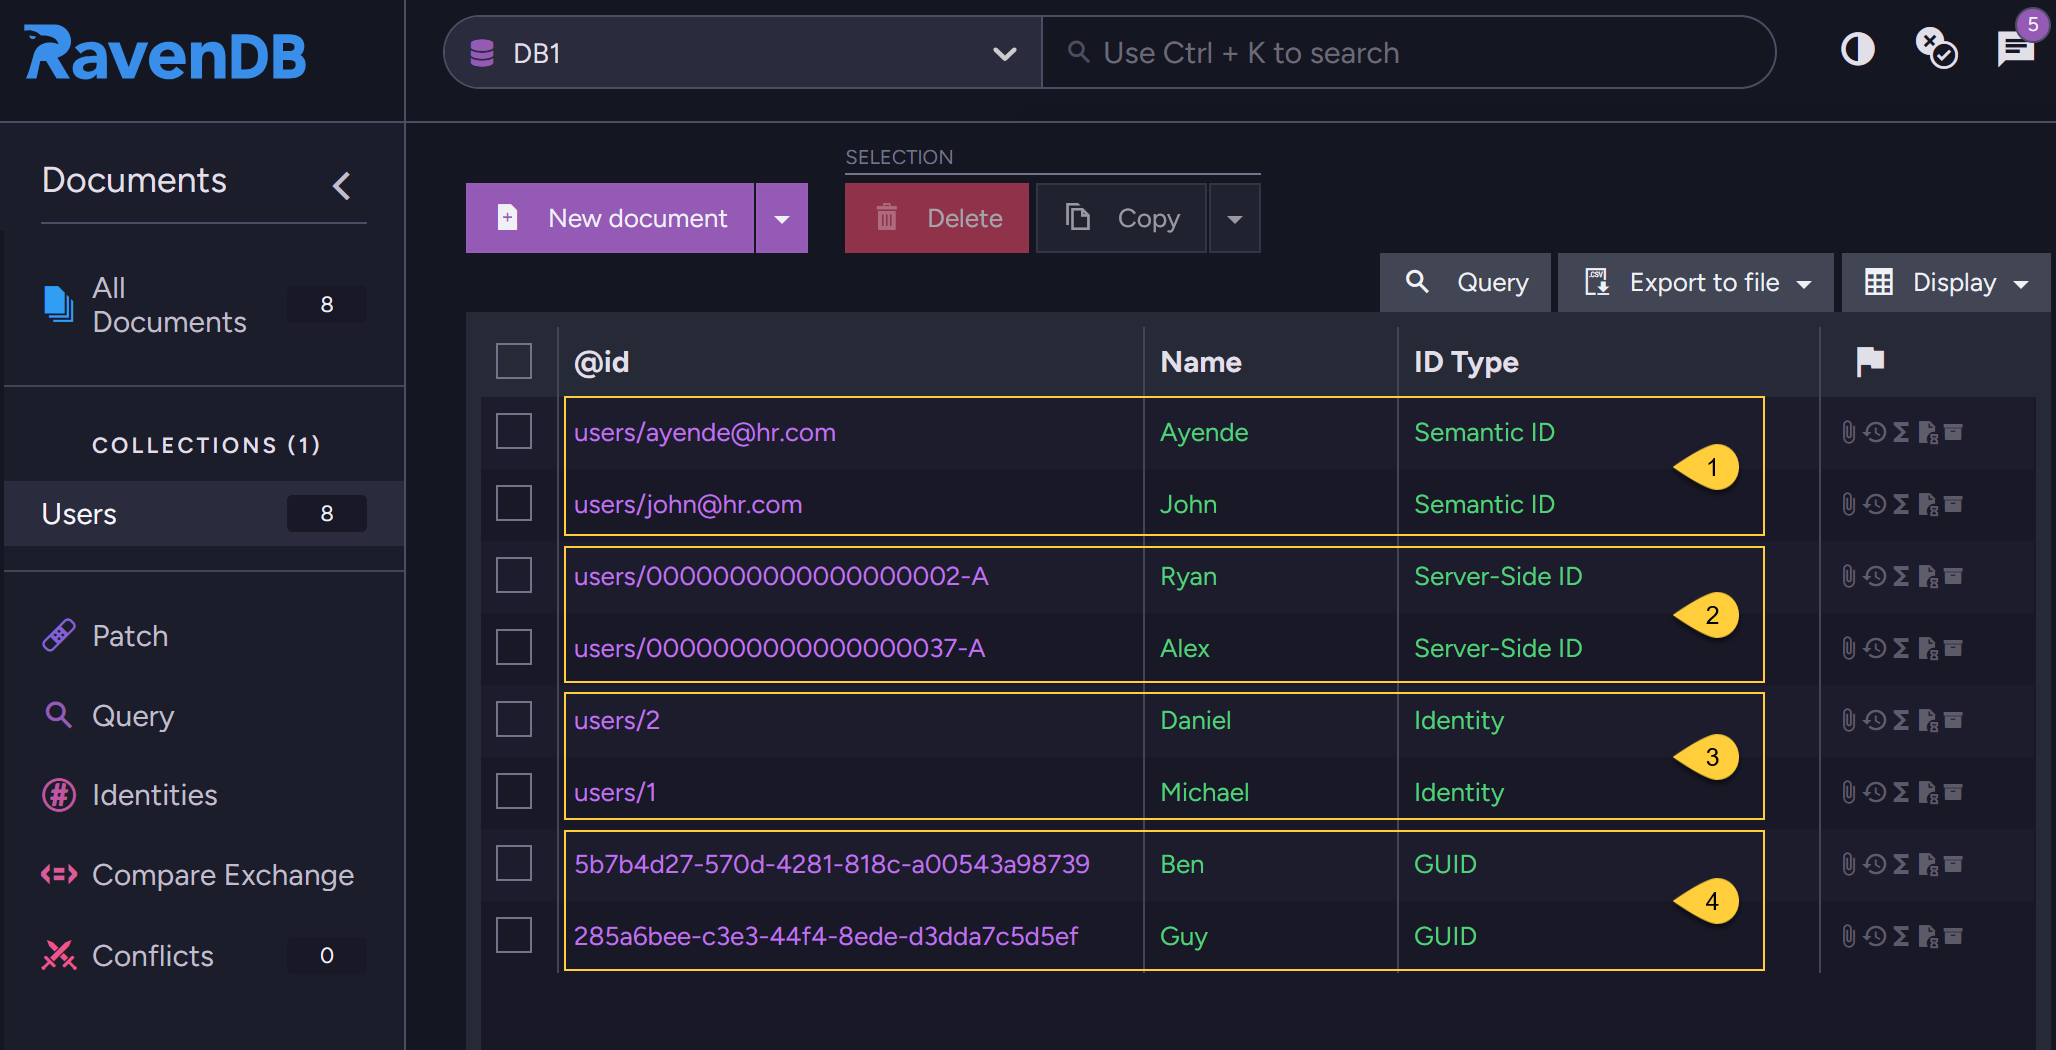This screenshot has width=2056, height=1050.
Task: Open Compare Exchange page
Action: (x=223, y=874)
